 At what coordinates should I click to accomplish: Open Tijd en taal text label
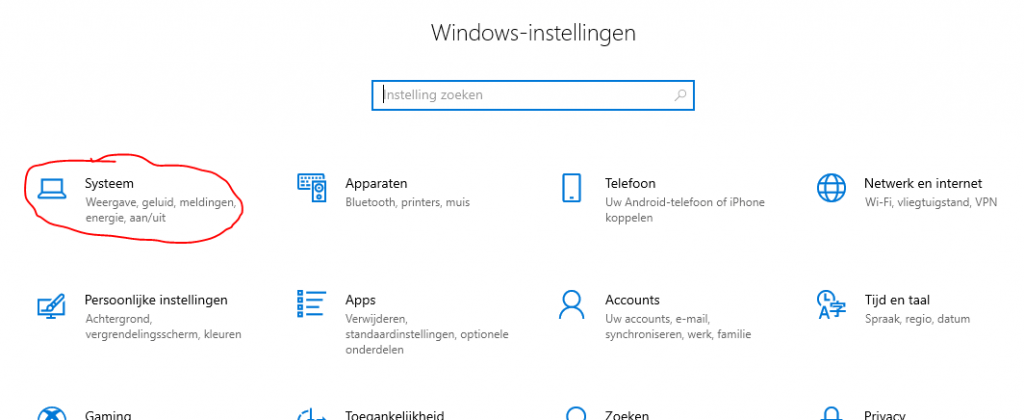pyautogui.click(x=897, y=300)
